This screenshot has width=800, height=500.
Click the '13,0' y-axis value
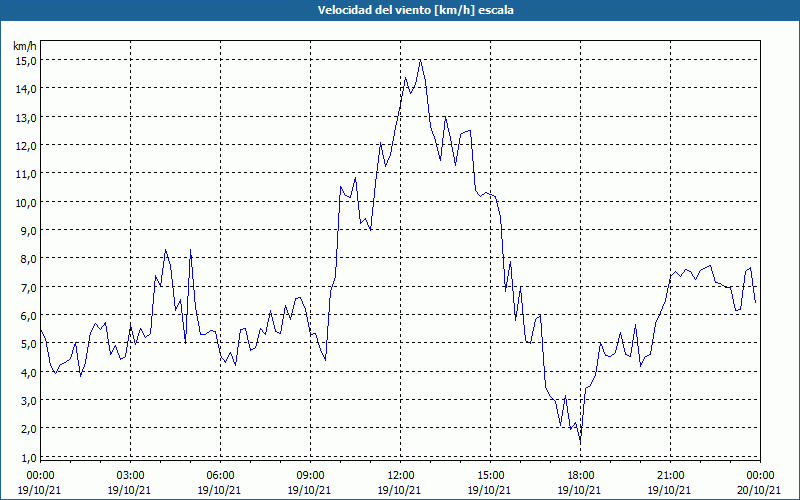(x=26, y=117)
